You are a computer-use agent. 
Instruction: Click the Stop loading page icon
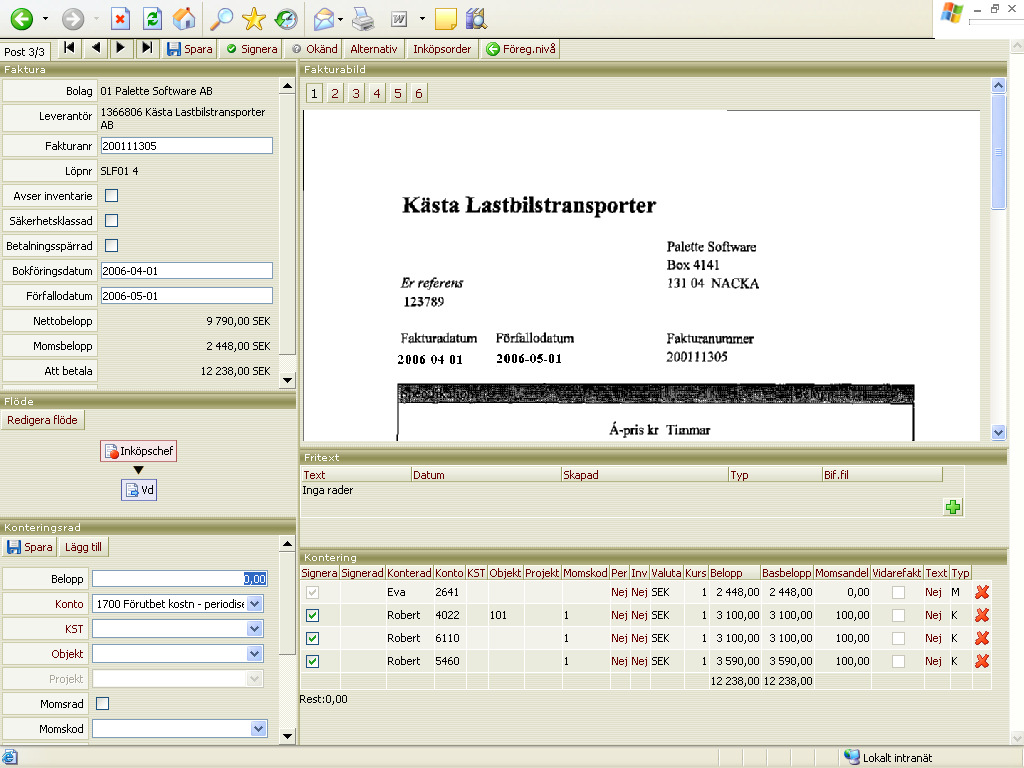tap(120, 19)
